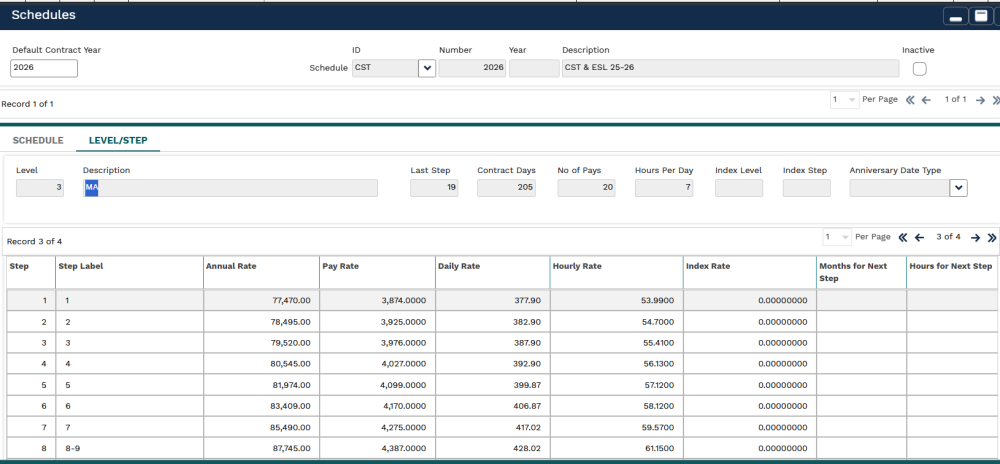Screen dimensions: 1000x464
Task: Go to next schedule record in '1 of 1' pager
Action: tap(980, 100)
